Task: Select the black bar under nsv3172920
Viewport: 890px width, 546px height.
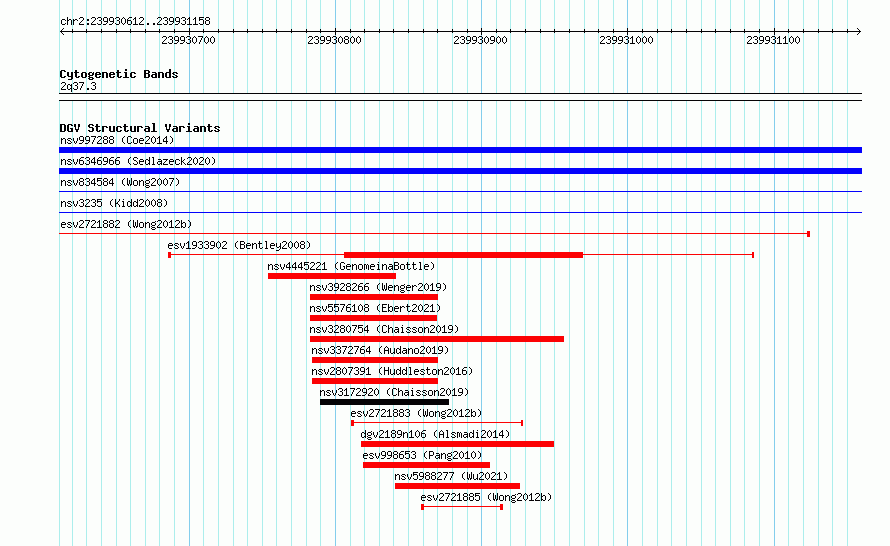Action: (384, 402)
